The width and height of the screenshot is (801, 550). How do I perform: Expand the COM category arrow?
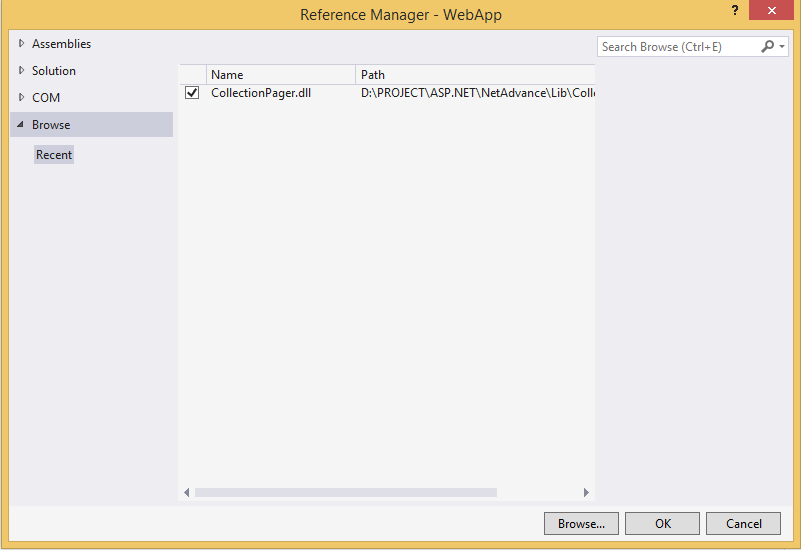click(x=21, y=97)
